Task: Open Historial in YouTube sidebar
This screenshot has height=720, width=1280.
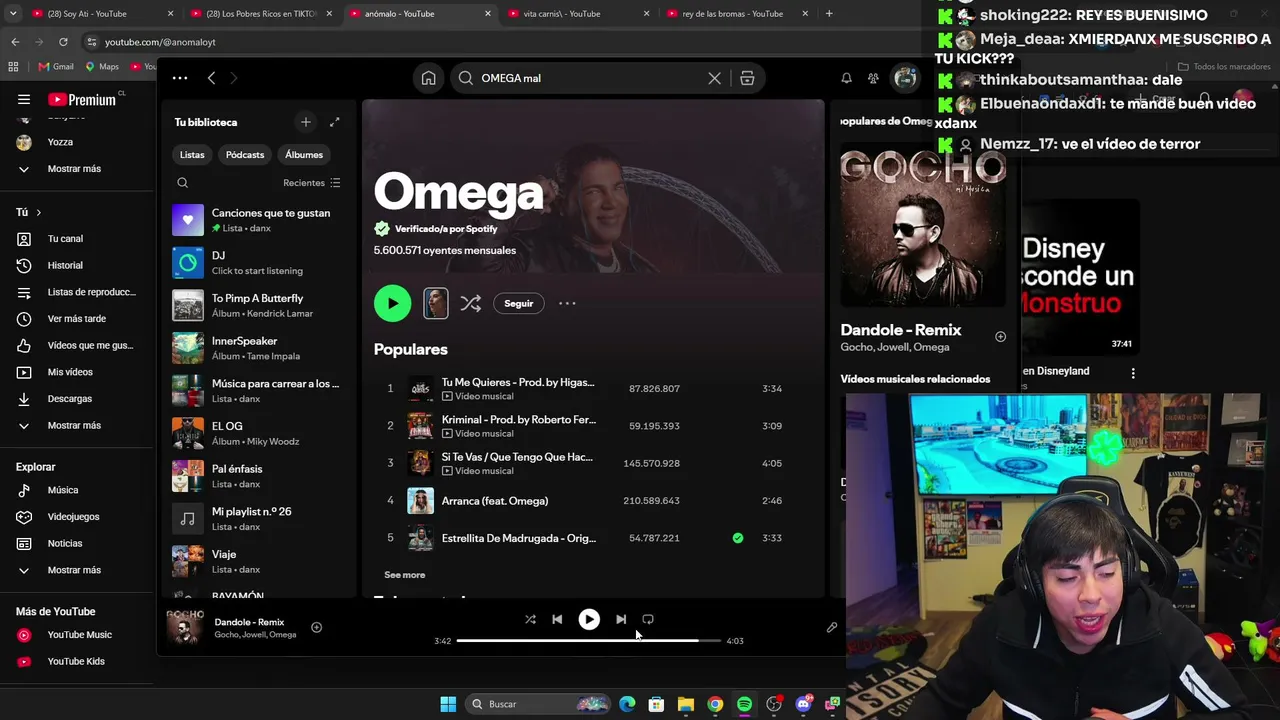Action: point(75,265)
